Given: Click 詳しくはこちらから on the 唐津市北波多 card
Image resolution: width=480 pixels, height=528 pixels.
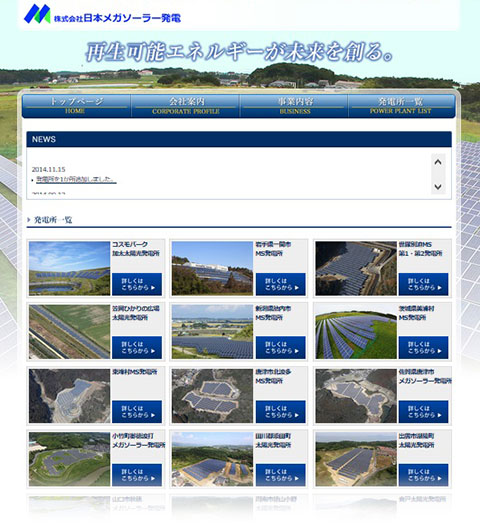Looking at the screenshot, I should (281, 411).
